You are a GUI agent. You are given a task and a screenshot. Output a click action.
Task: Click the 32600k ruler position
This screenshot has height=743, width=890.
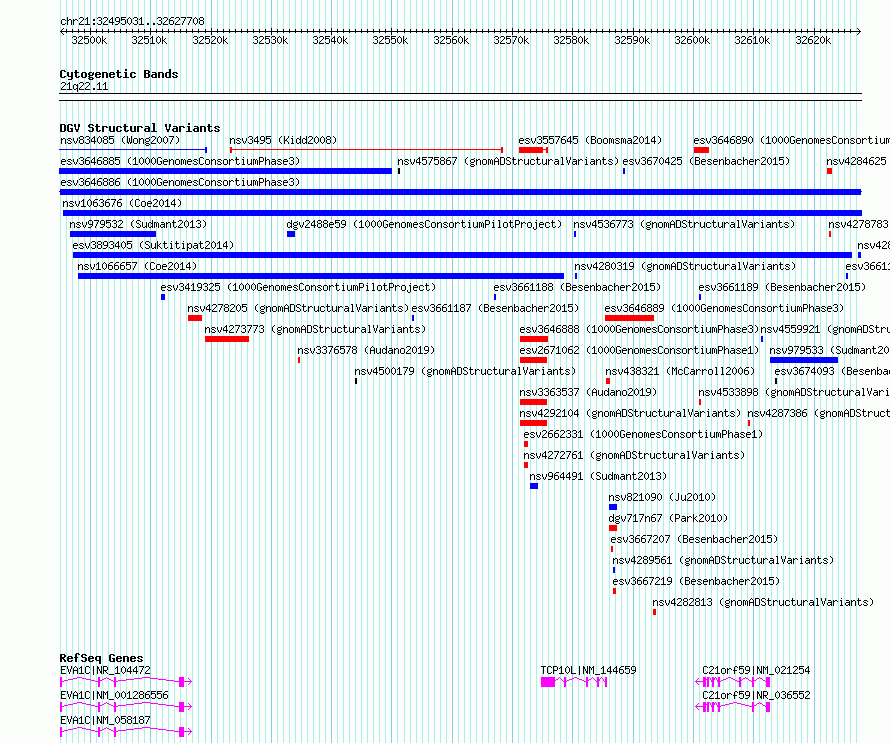pos(692,40)
